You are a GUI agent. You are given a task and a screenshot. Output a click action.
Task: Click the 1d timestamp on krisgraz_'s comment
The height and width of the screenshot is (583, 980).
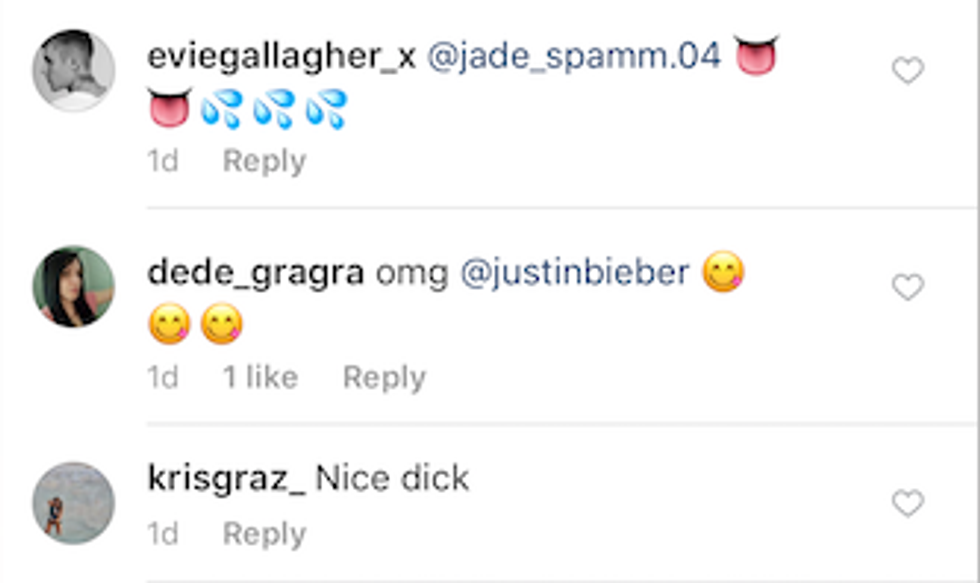163,534
